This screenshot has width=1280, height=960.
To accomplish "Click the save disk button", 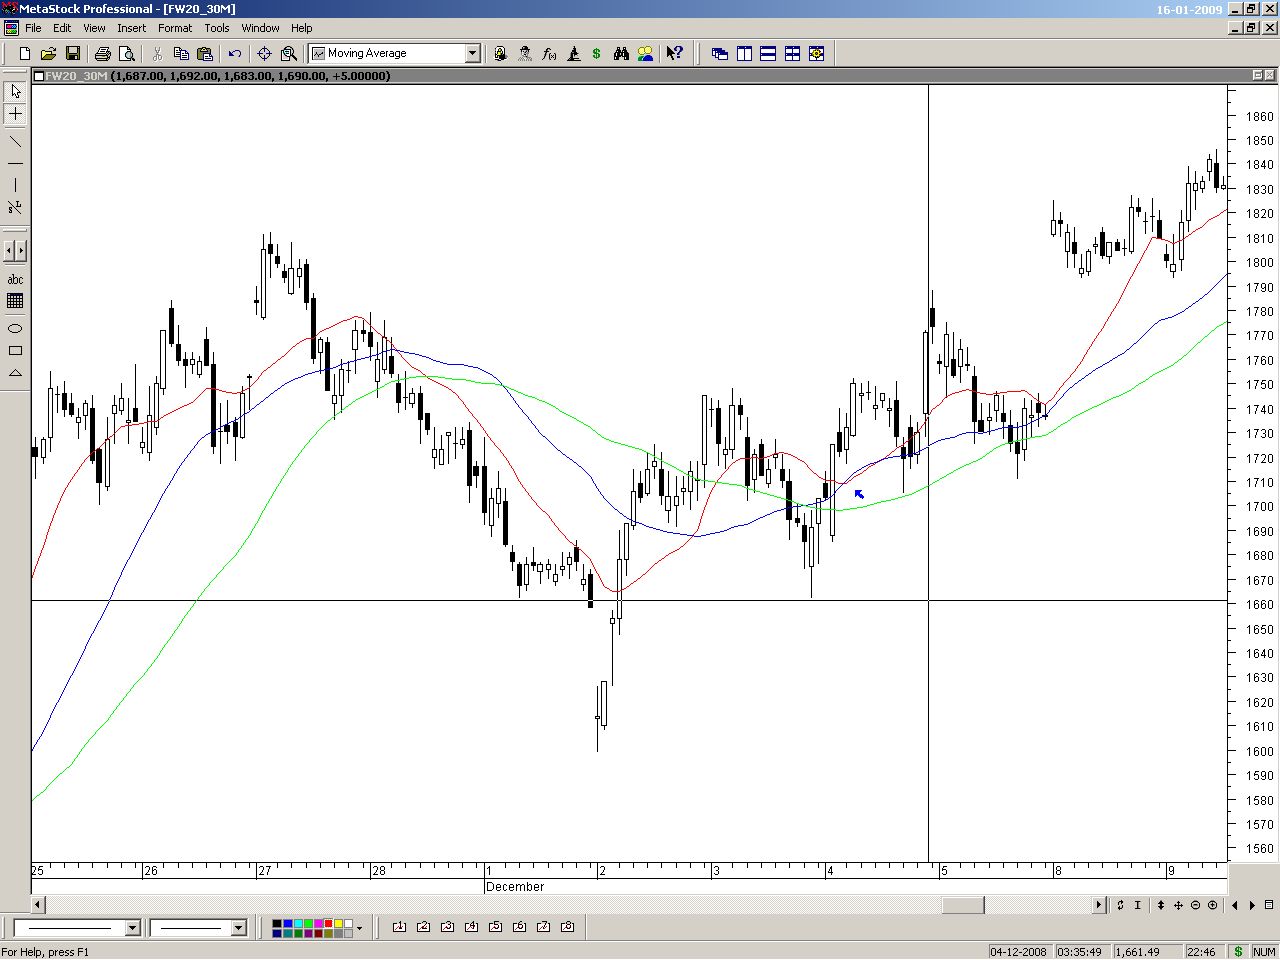I will tap(73, 54).
